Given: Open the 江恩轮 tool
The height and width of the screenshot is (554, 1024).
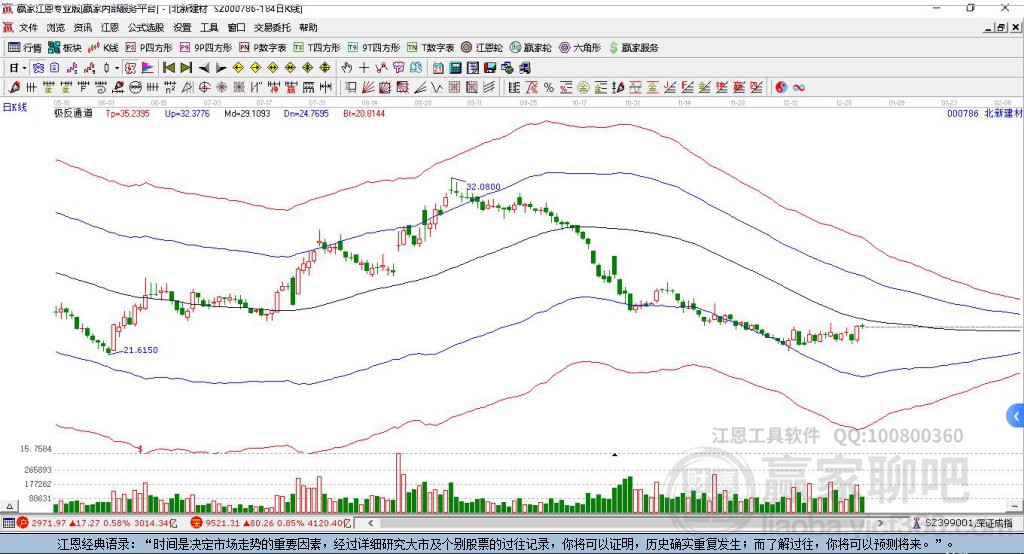Looking at the screenshot, I should tap(482, 48).
